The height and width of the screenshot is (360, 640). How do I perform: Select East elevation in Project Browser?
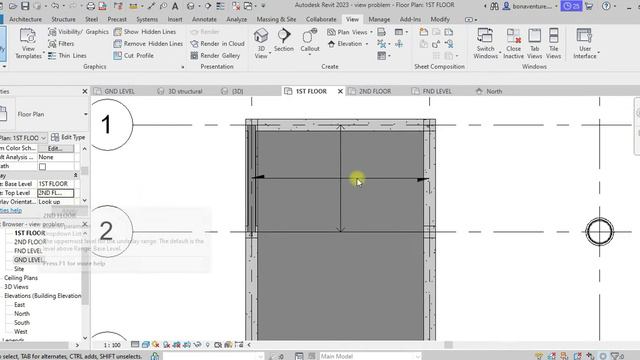(x=20, y=305)
